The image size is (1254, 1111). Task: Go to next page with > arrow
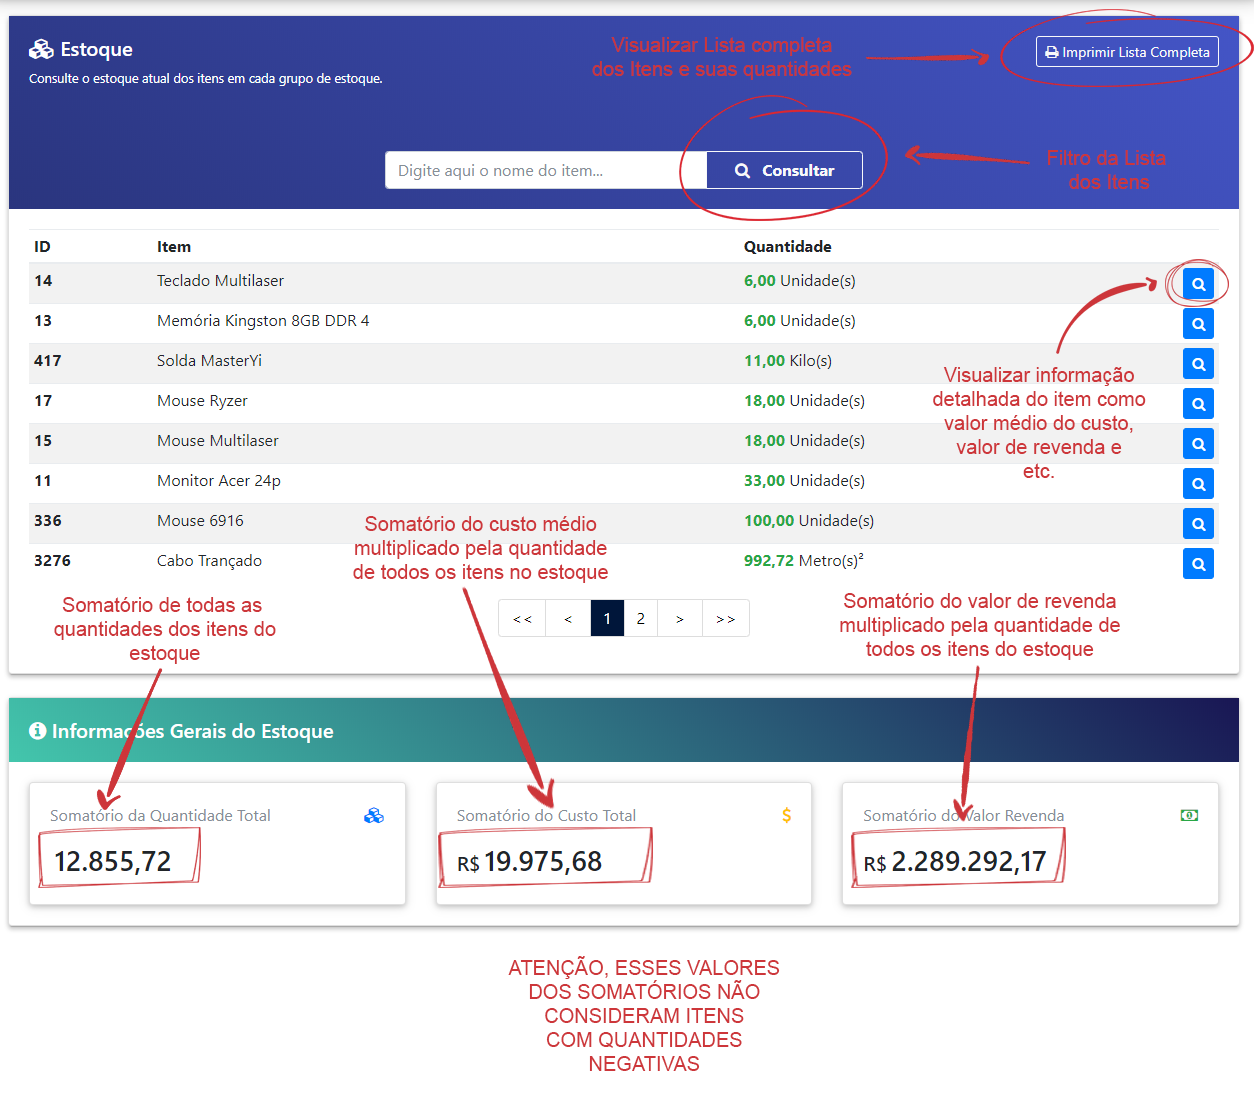click(680, 619)
